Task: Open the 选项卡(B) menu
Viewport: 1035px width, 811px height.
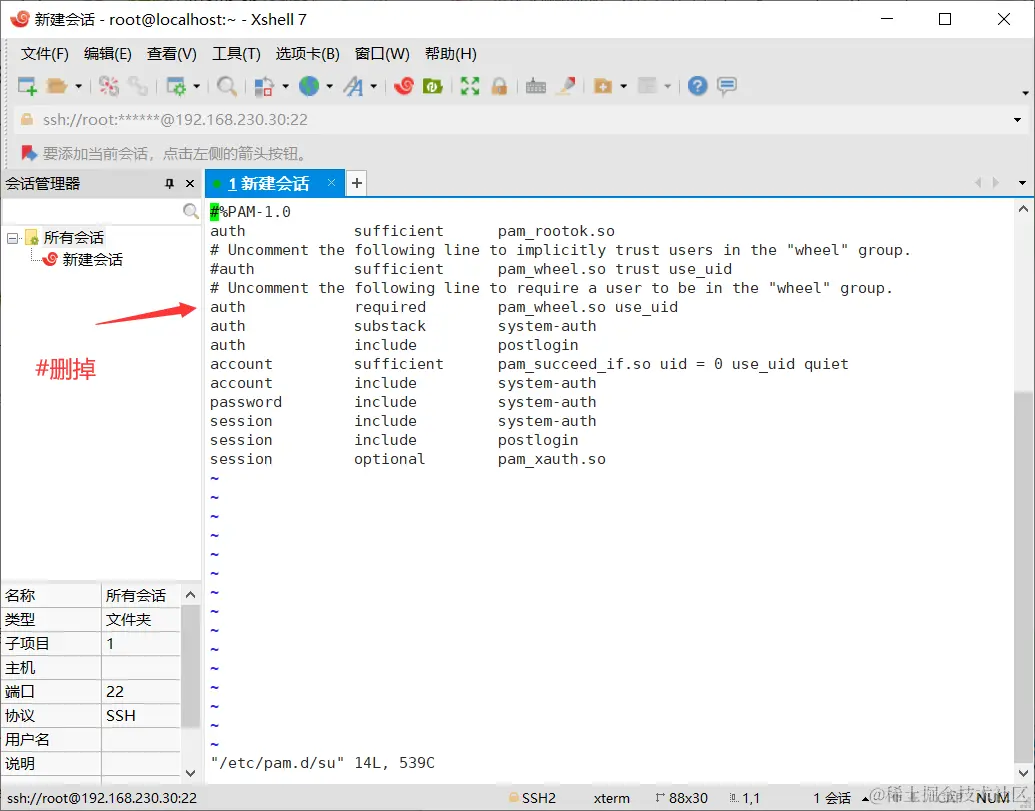Action: point(308,53)
